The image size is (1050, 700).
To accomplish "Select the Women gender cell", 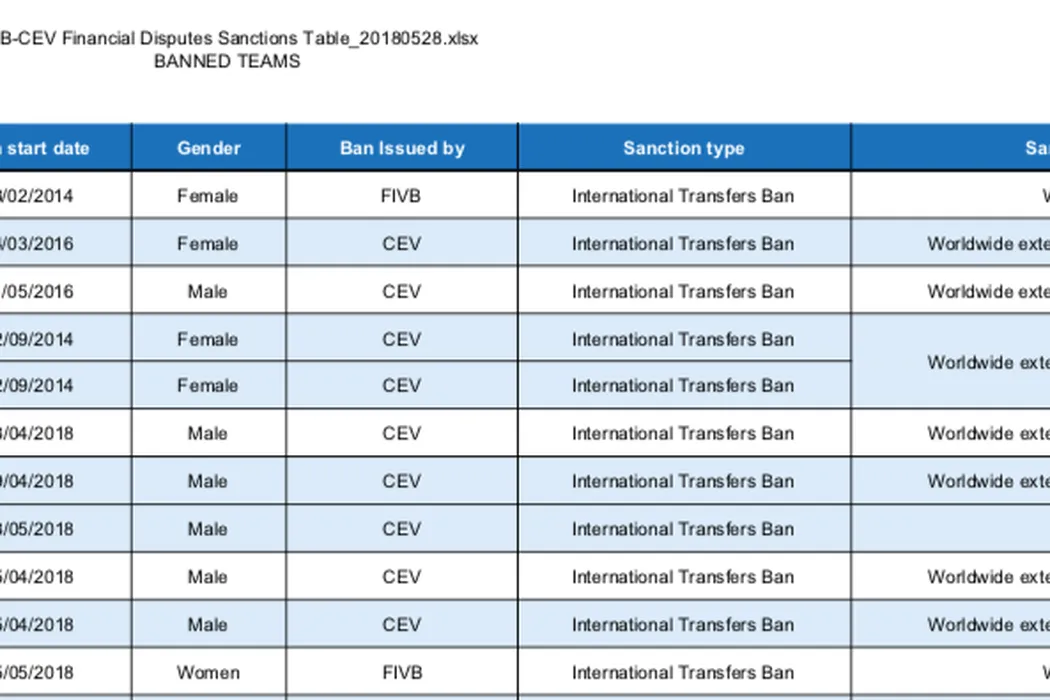I will click(208, 672).
